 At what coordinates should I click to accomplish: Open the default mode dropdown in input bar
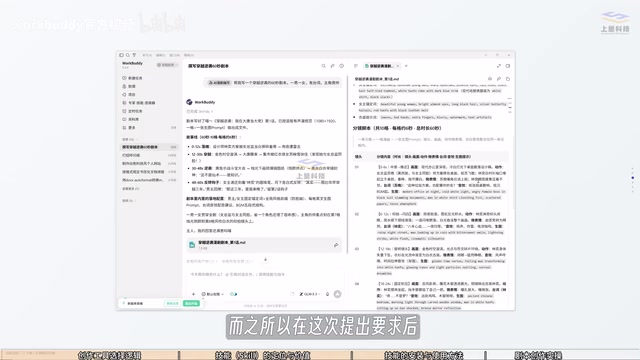click(x=213, y=294)
